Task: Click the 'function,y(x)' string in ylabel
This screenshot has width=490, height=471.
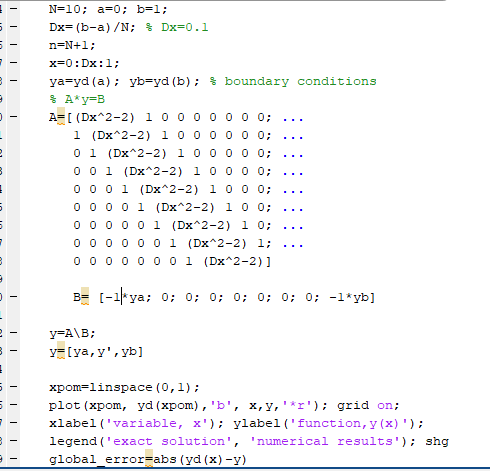Action: pyautogui.click(x=348, y=423)
